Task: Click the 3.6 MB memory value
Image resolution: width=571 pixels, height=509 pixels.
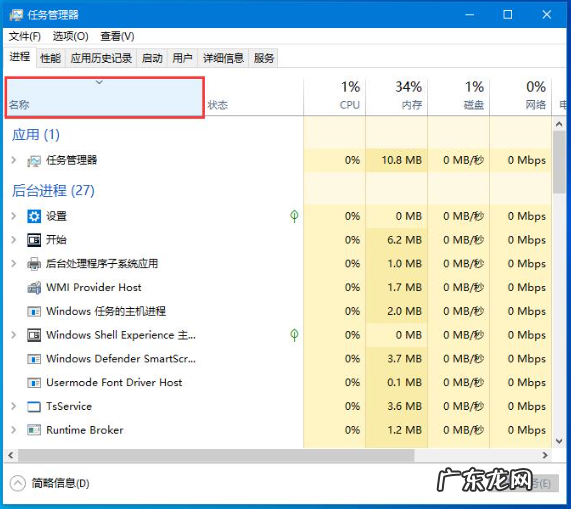Action: coord(404,406)
